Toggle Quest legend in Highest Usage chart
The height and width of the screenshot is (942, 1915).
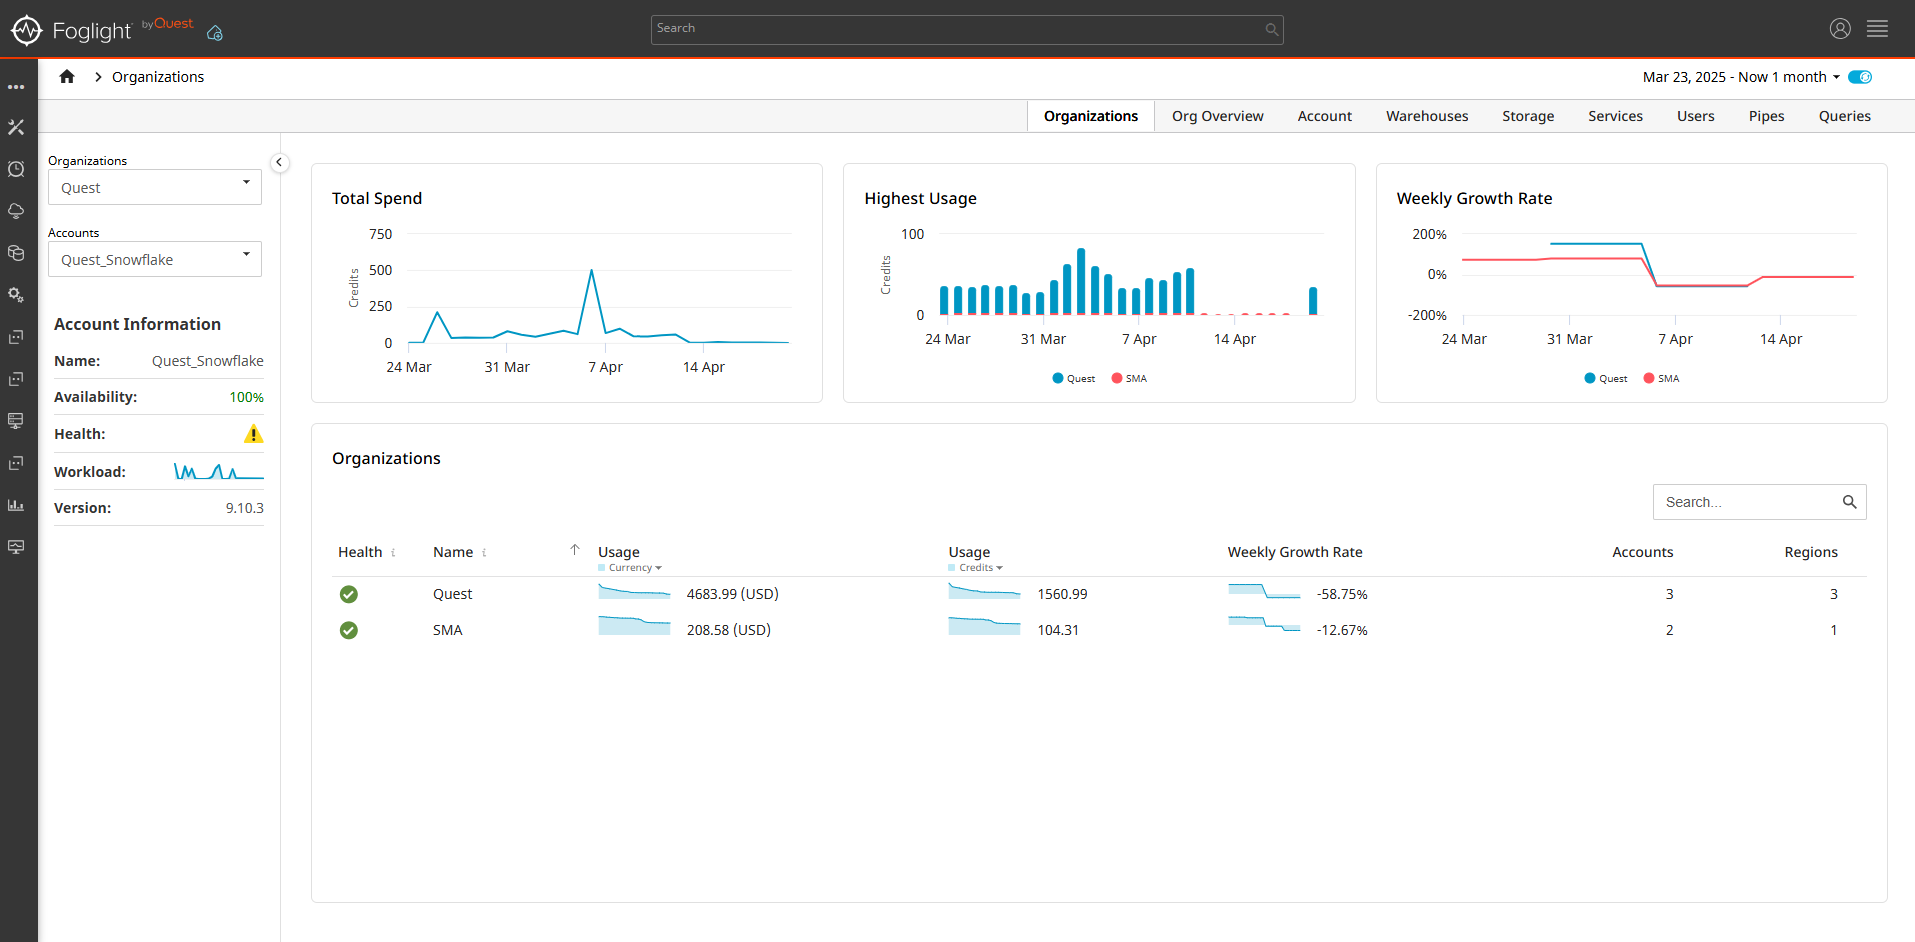coord(1074,378)
